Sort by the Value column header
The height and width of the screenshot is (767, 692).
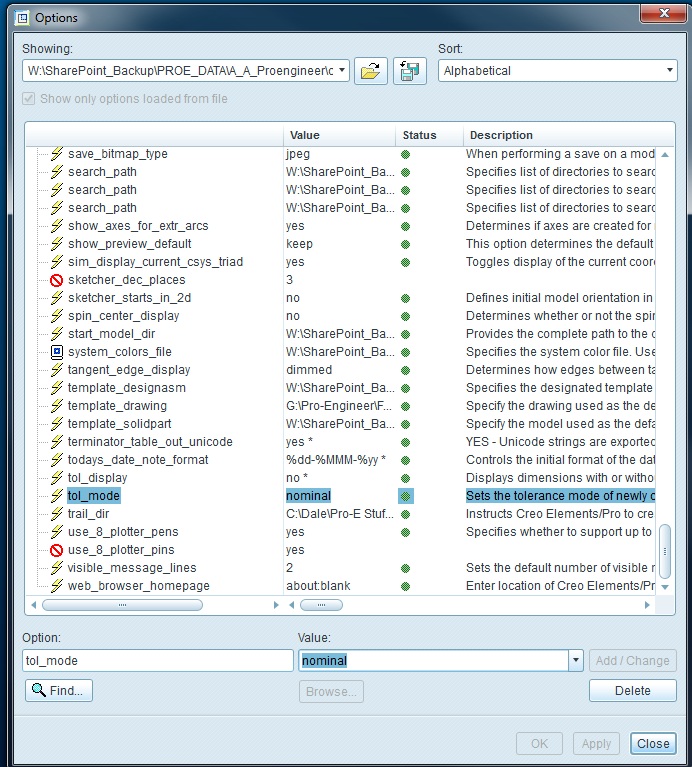(x=339, y=135)
